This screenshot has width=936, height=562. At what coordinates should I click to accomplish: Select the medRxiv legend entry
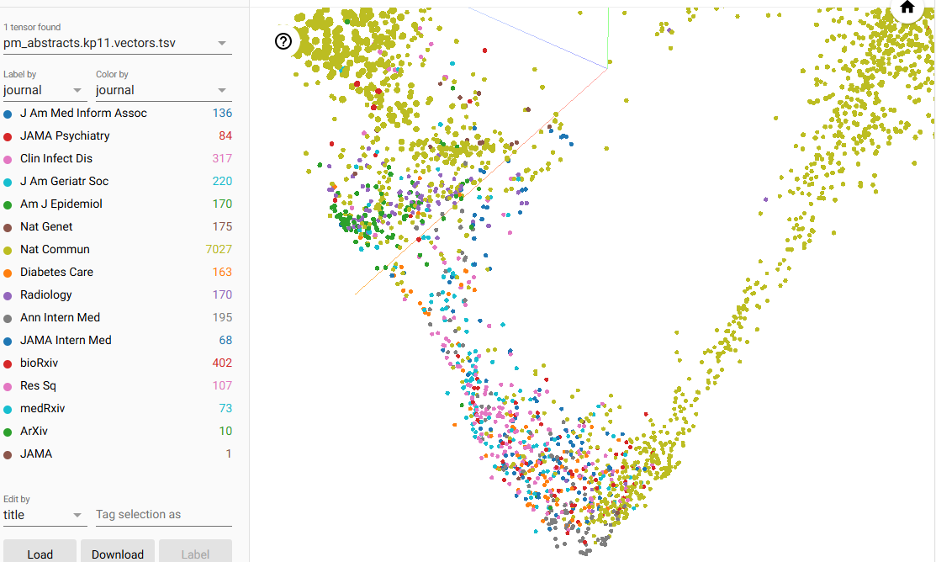click(42, 408)
